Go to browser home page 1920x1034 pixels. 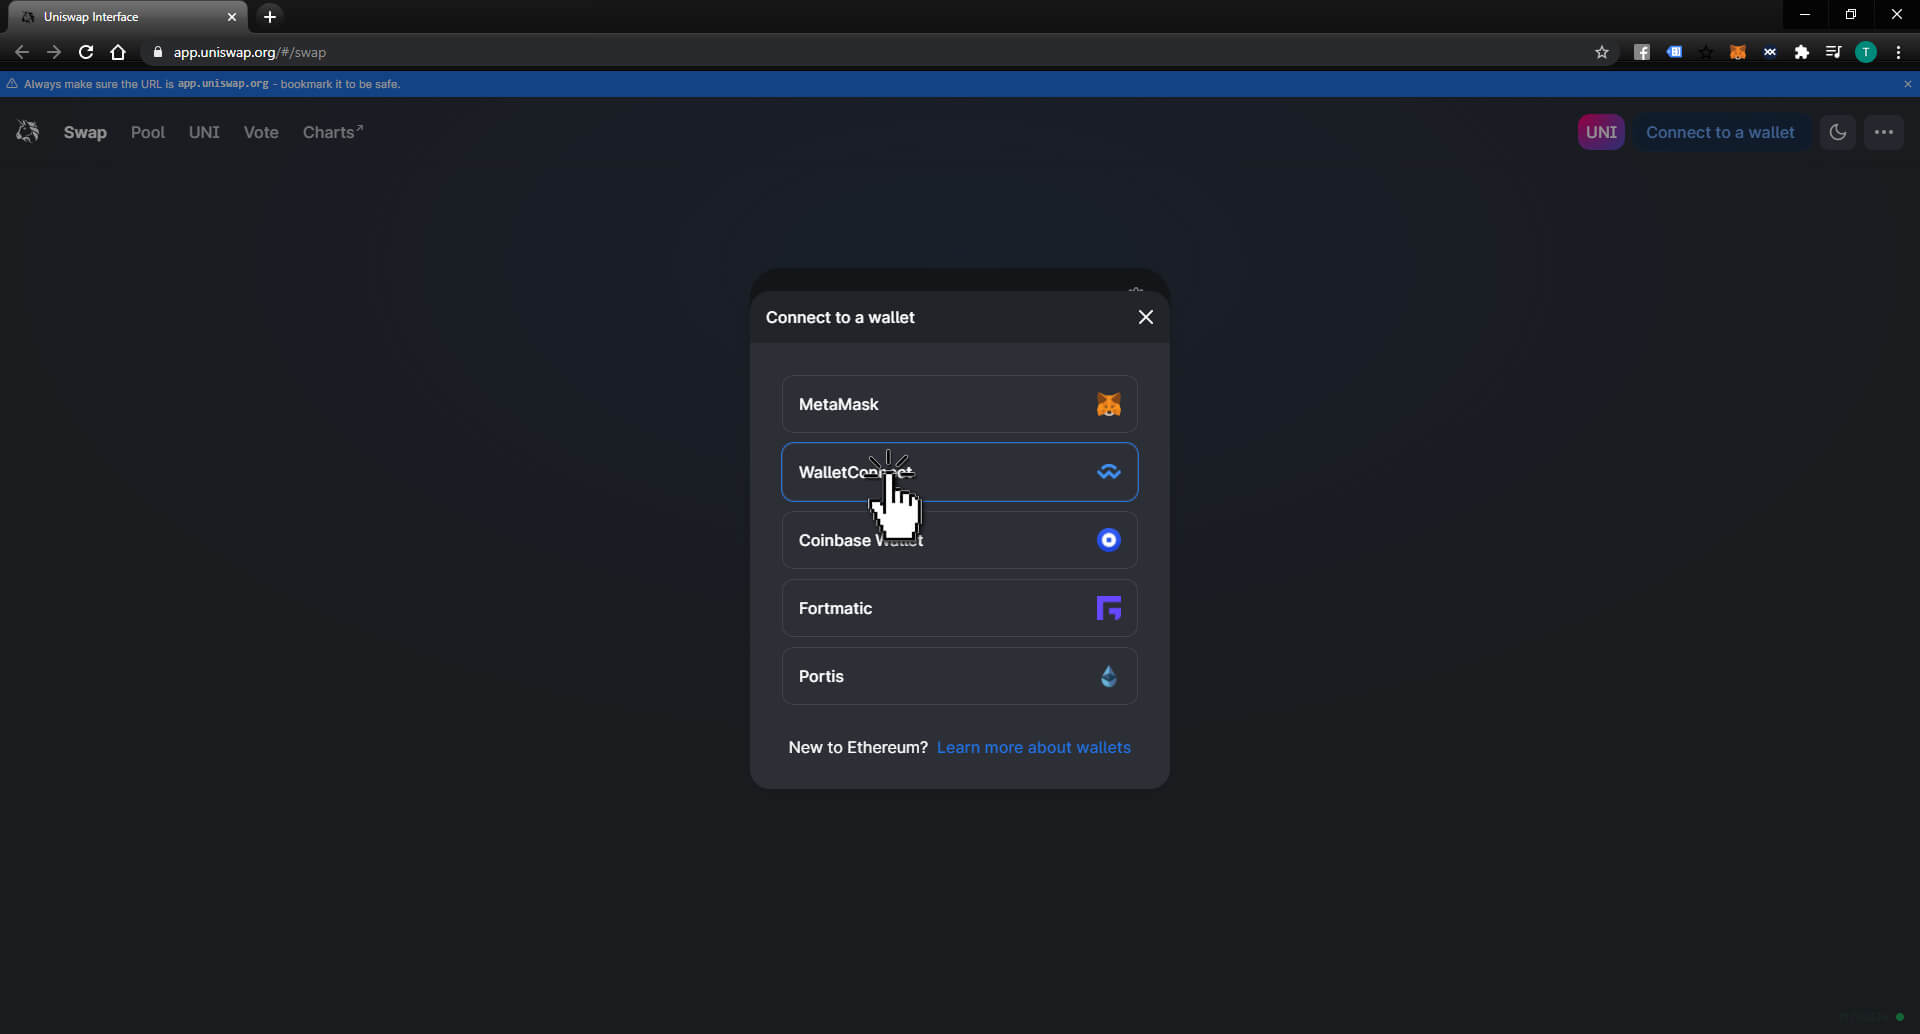(118, 52)
